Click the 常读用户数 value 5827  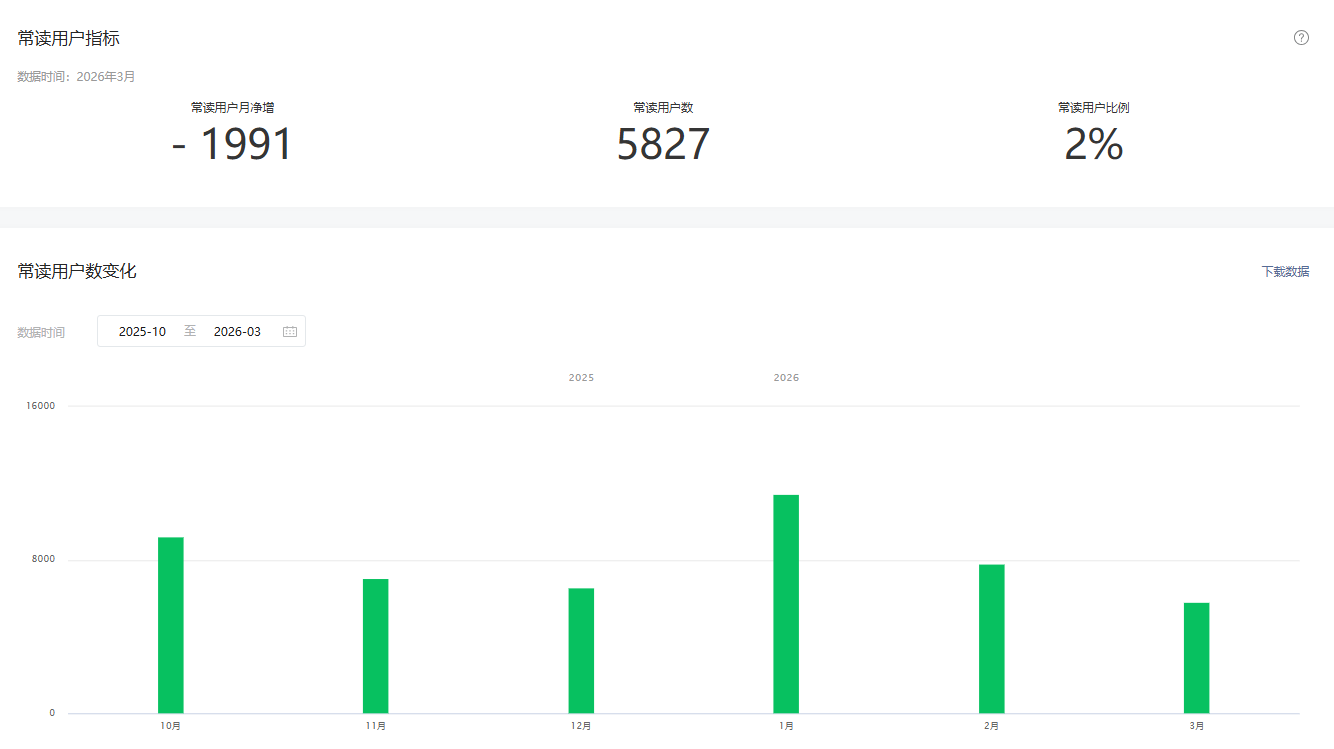tap(663, 145)
